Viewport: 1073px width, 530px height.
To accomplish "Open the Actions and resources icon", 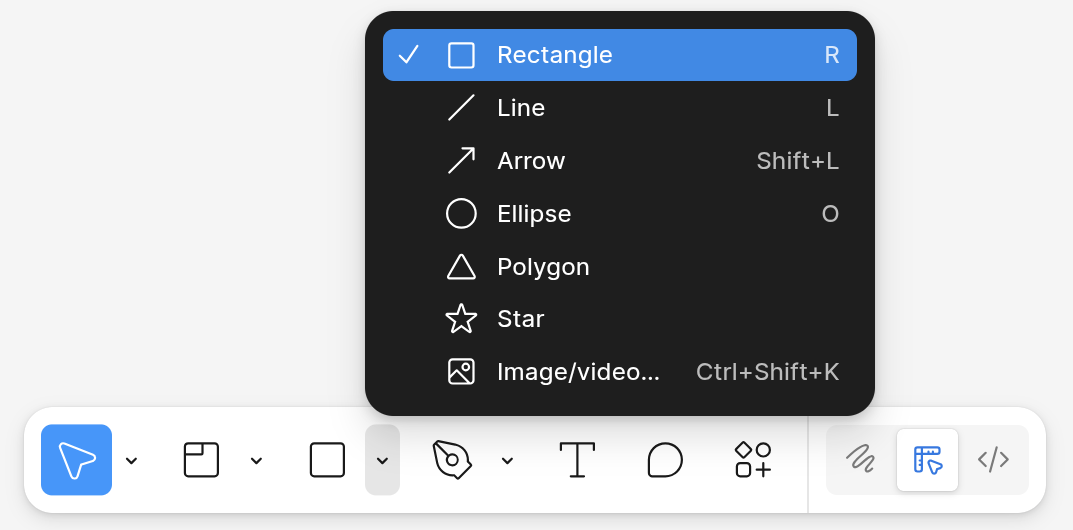I will 753,460.
